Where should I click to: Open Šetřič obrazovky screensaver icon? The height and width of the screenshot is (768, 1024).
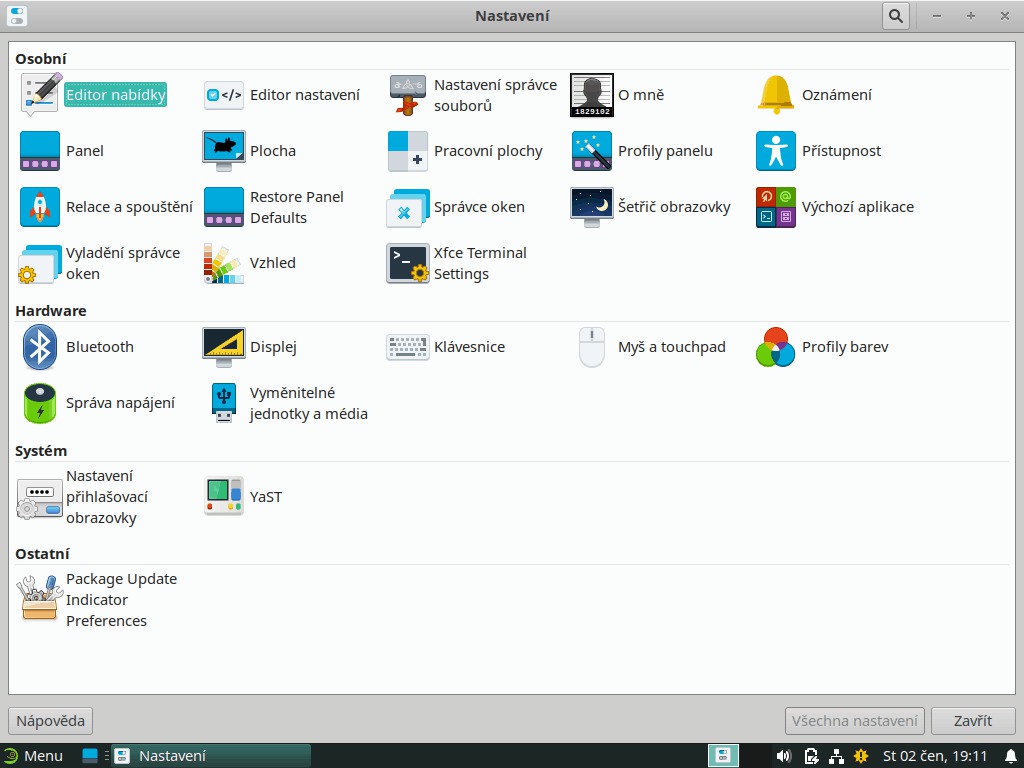pyautogui.click(x=592, y=207)
